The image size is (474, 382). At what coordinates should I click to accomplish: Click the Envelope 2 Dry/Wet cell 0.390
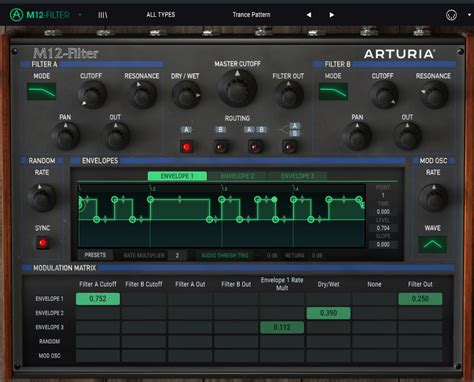click(x=328, y=313)
